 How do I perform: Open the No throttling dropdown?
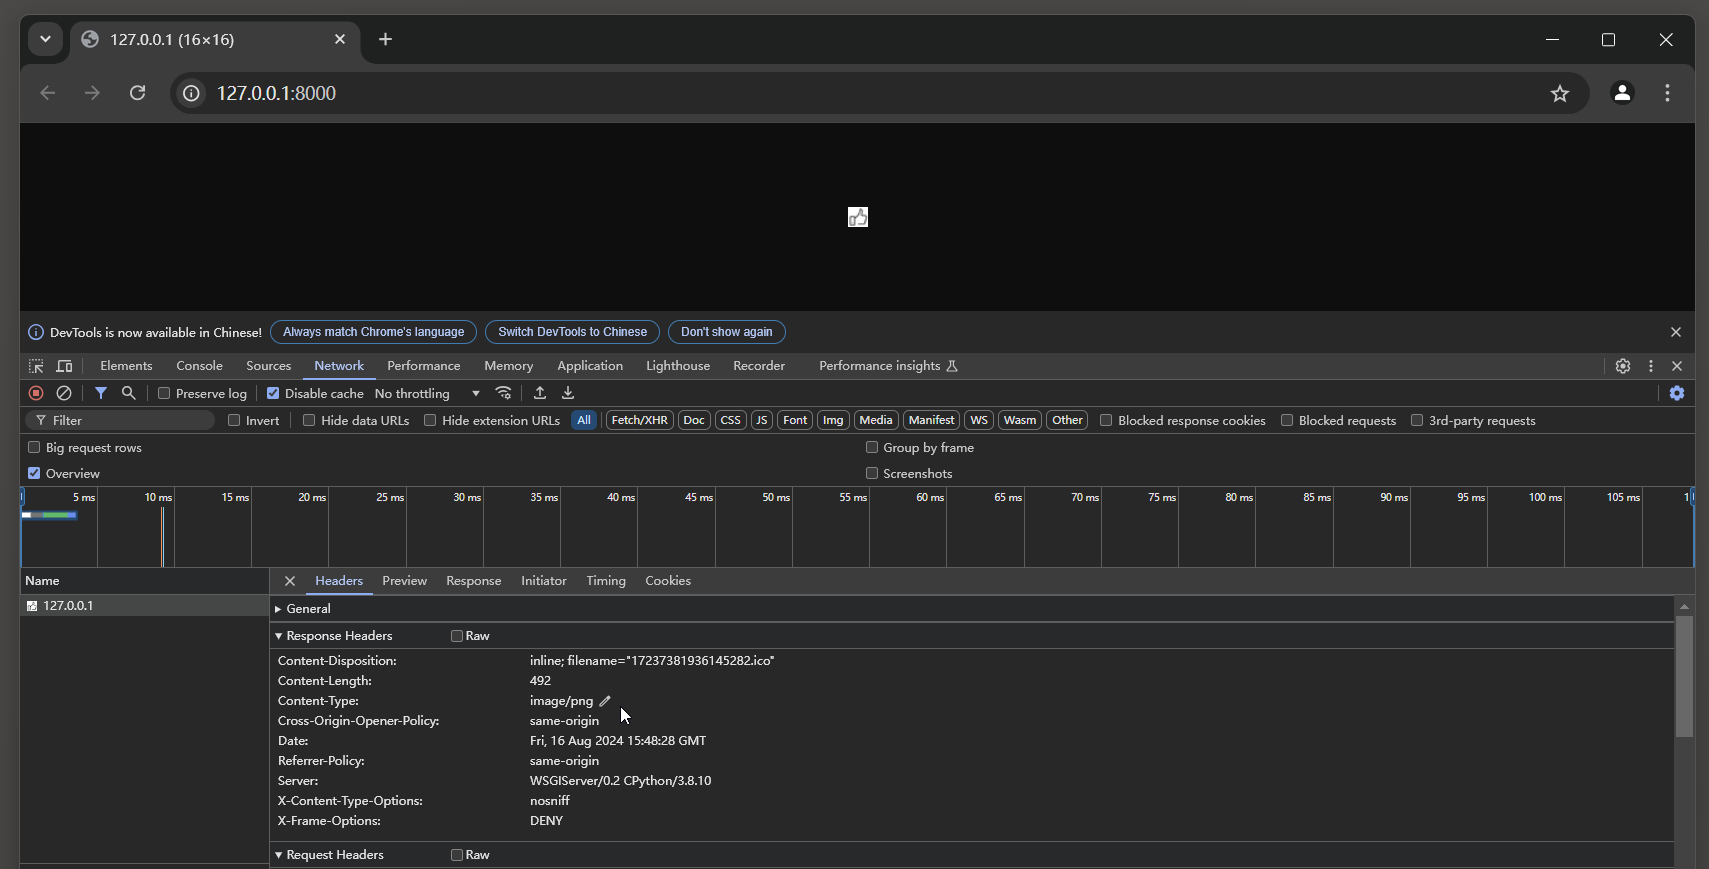coord(427,394)
